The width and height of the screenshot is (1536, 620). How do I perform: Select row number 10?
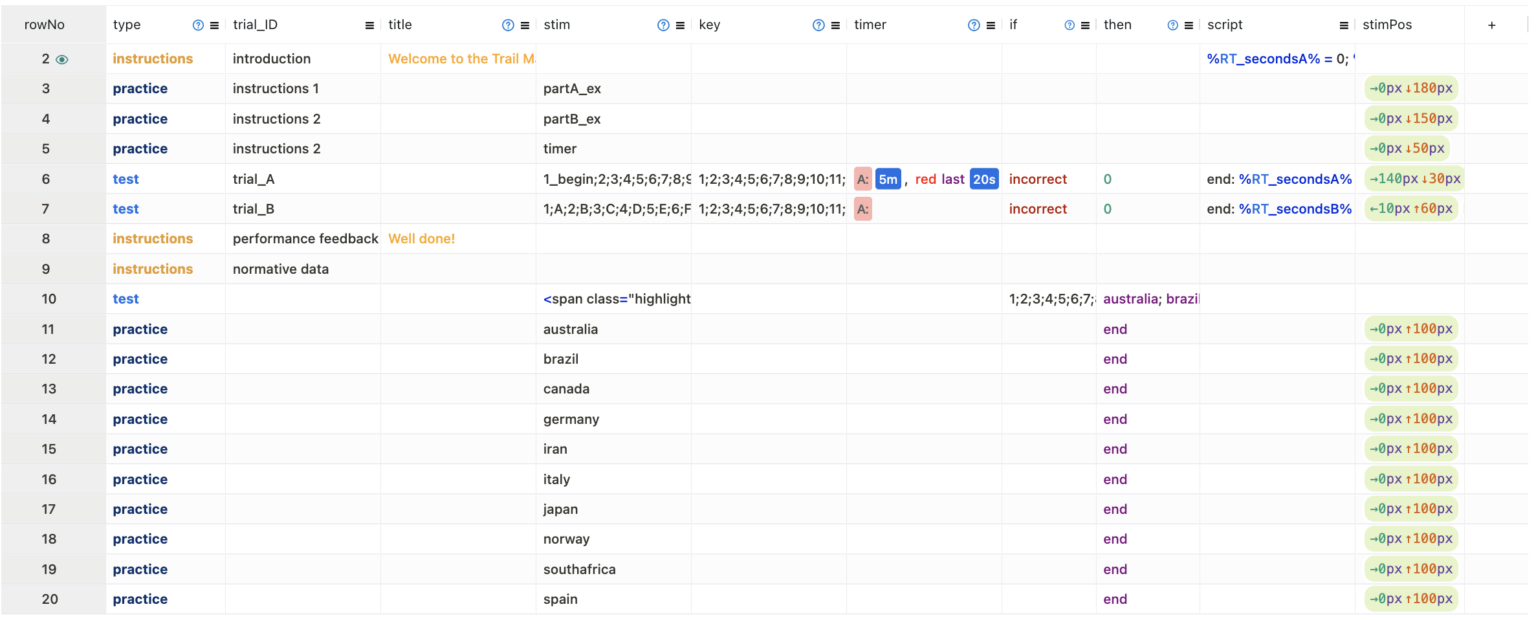click(49, 299)
